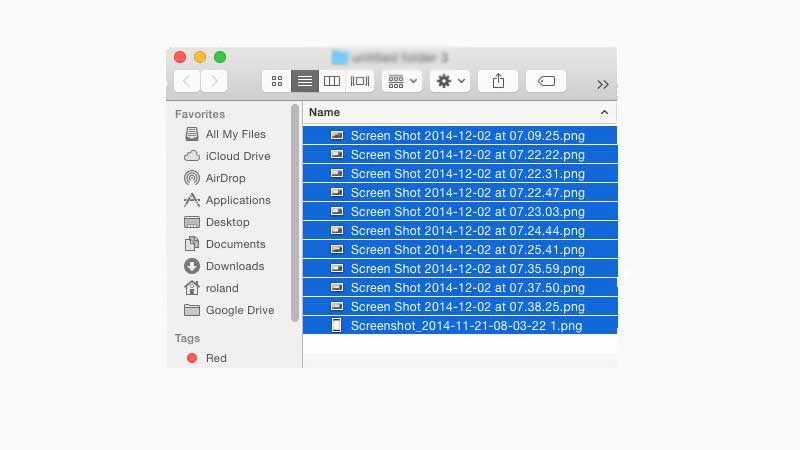Switch to icon view

[x=277, y=81]
